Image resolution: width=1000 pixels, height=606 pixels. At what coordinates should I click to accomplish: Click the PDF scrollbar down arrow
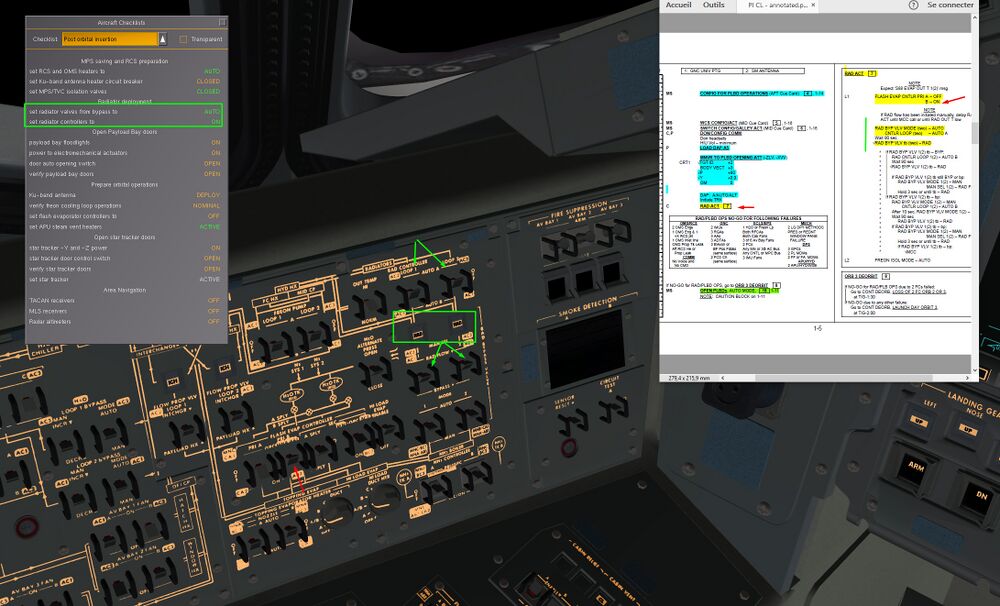(x=974, y=370)
